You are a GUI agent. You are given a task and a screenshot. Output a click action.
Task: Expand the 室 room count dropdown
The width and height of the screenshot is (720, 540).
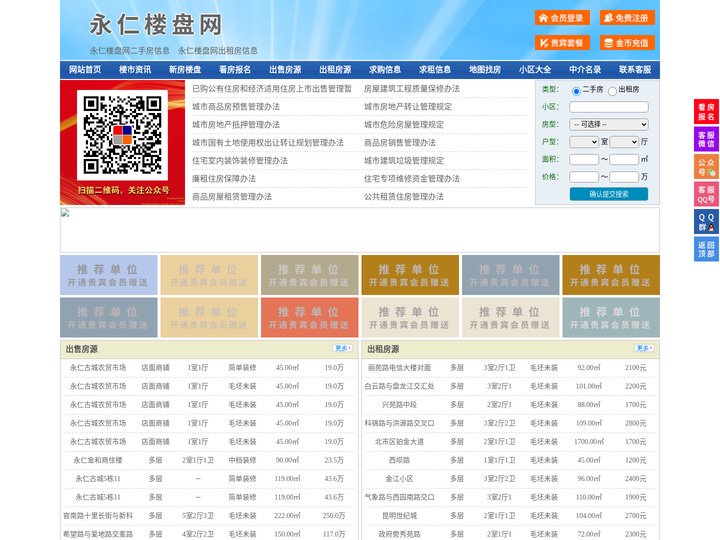coord(584,142)
